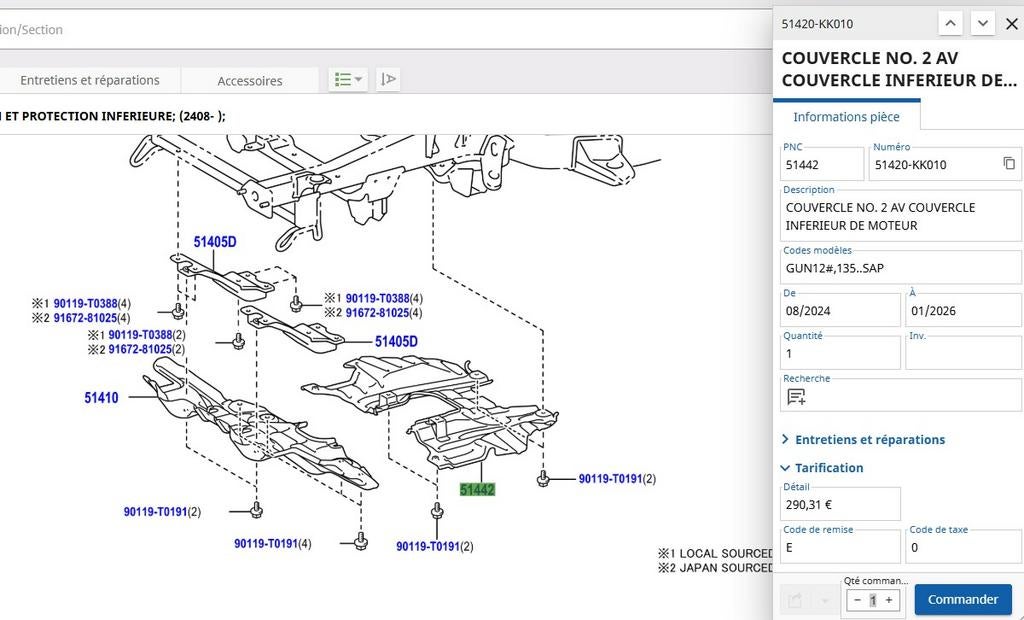Add a note via Recherche icon
1024x620 pixels.
[796, 397]
